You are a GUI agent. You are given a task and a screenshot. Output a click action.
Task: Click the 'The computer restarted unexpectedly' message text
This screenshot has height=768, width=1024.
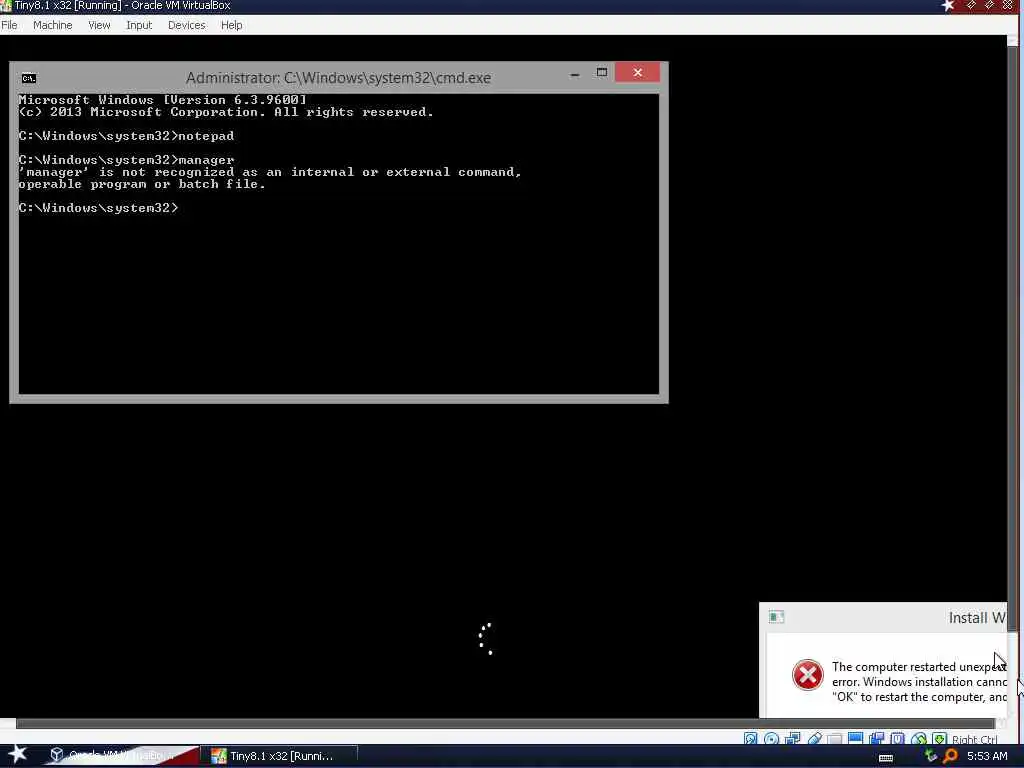coord(920,682)
